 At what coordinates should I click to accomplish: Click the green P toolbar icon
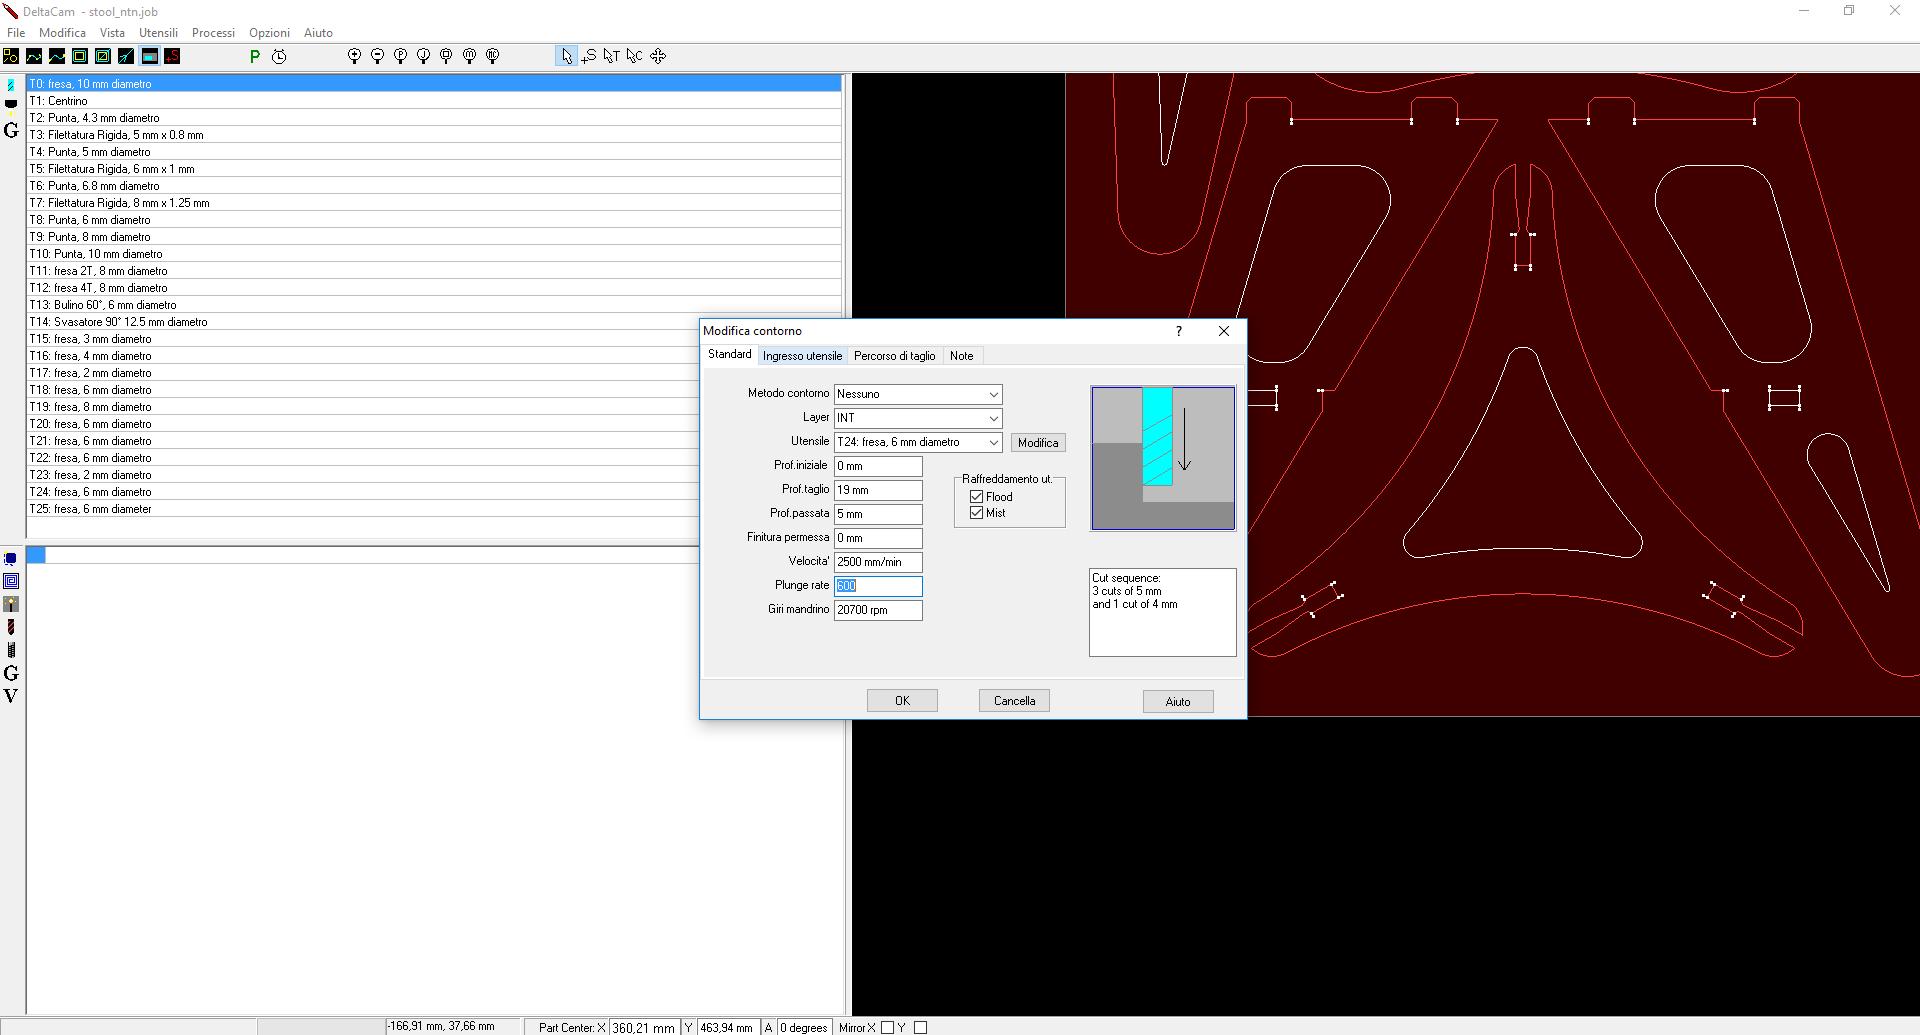(x=255, y=56)
